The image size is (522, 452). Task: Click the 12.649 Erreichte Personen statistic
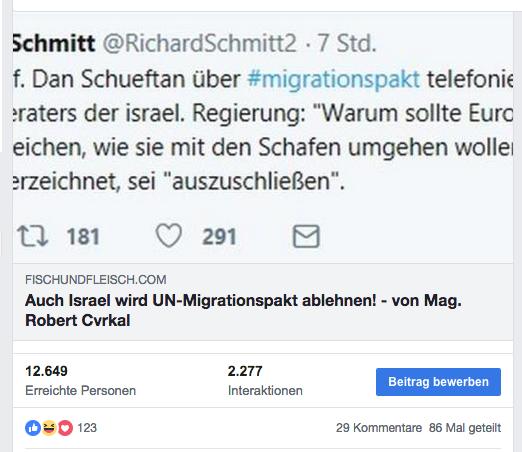[x=80, y=381]
